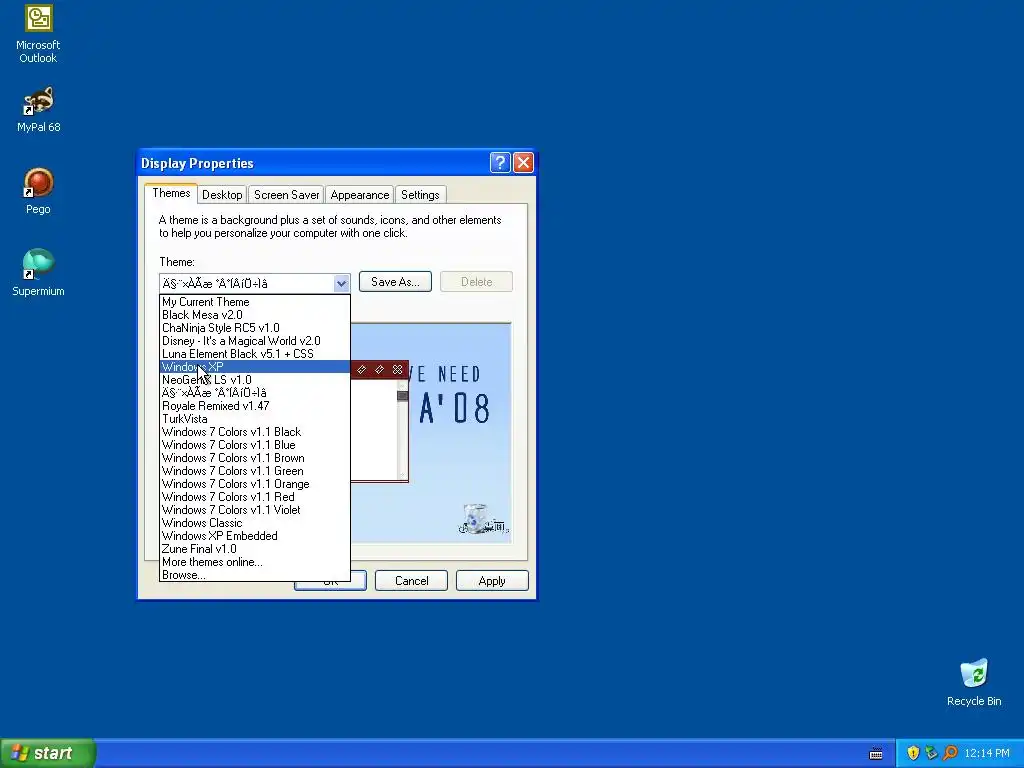Select Browse... entry in theme list
Viewport: 1024px width, 768px height.
click(x=255, y=575)
